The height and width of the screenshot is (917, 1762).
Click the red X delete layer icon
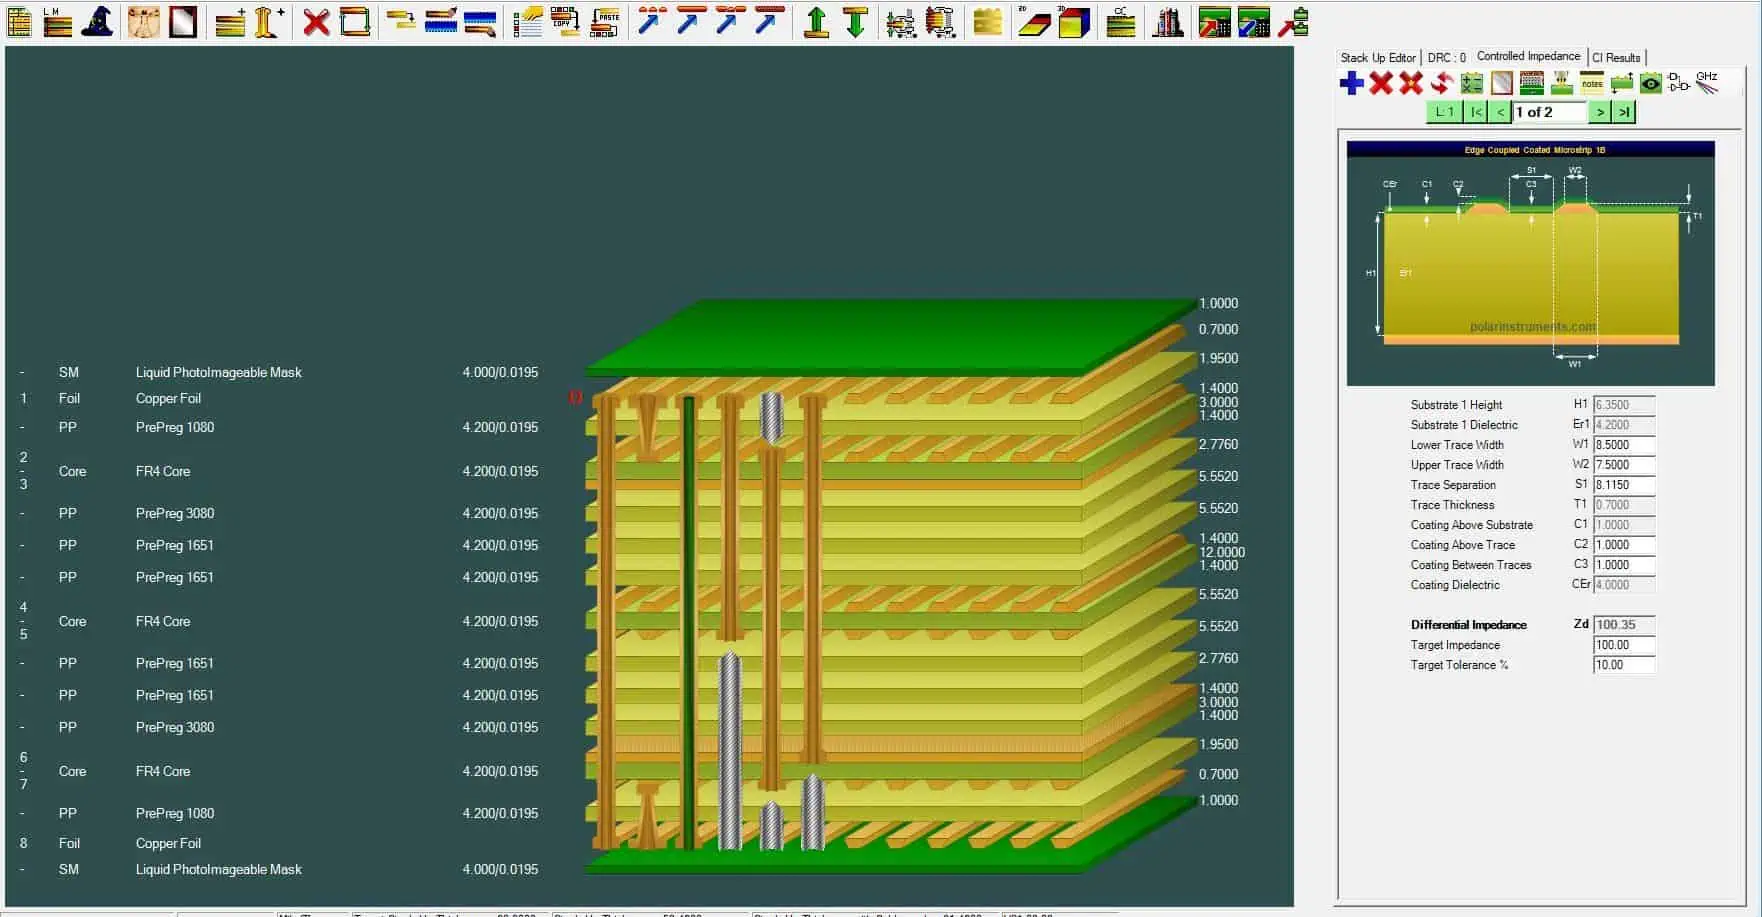(316, 22)
